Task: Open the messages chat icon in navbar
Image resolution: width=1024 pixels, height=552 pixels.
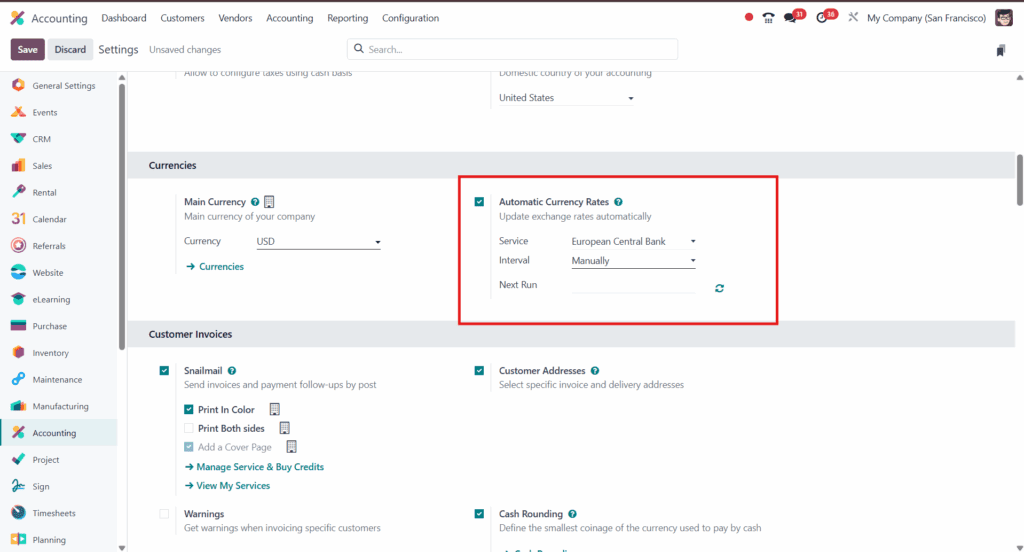Action: tap(791, 18)
